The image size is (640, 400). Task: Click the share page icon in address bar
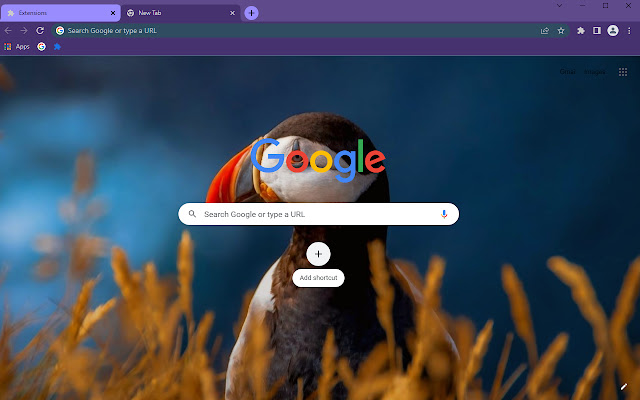(x=544, y=31)
